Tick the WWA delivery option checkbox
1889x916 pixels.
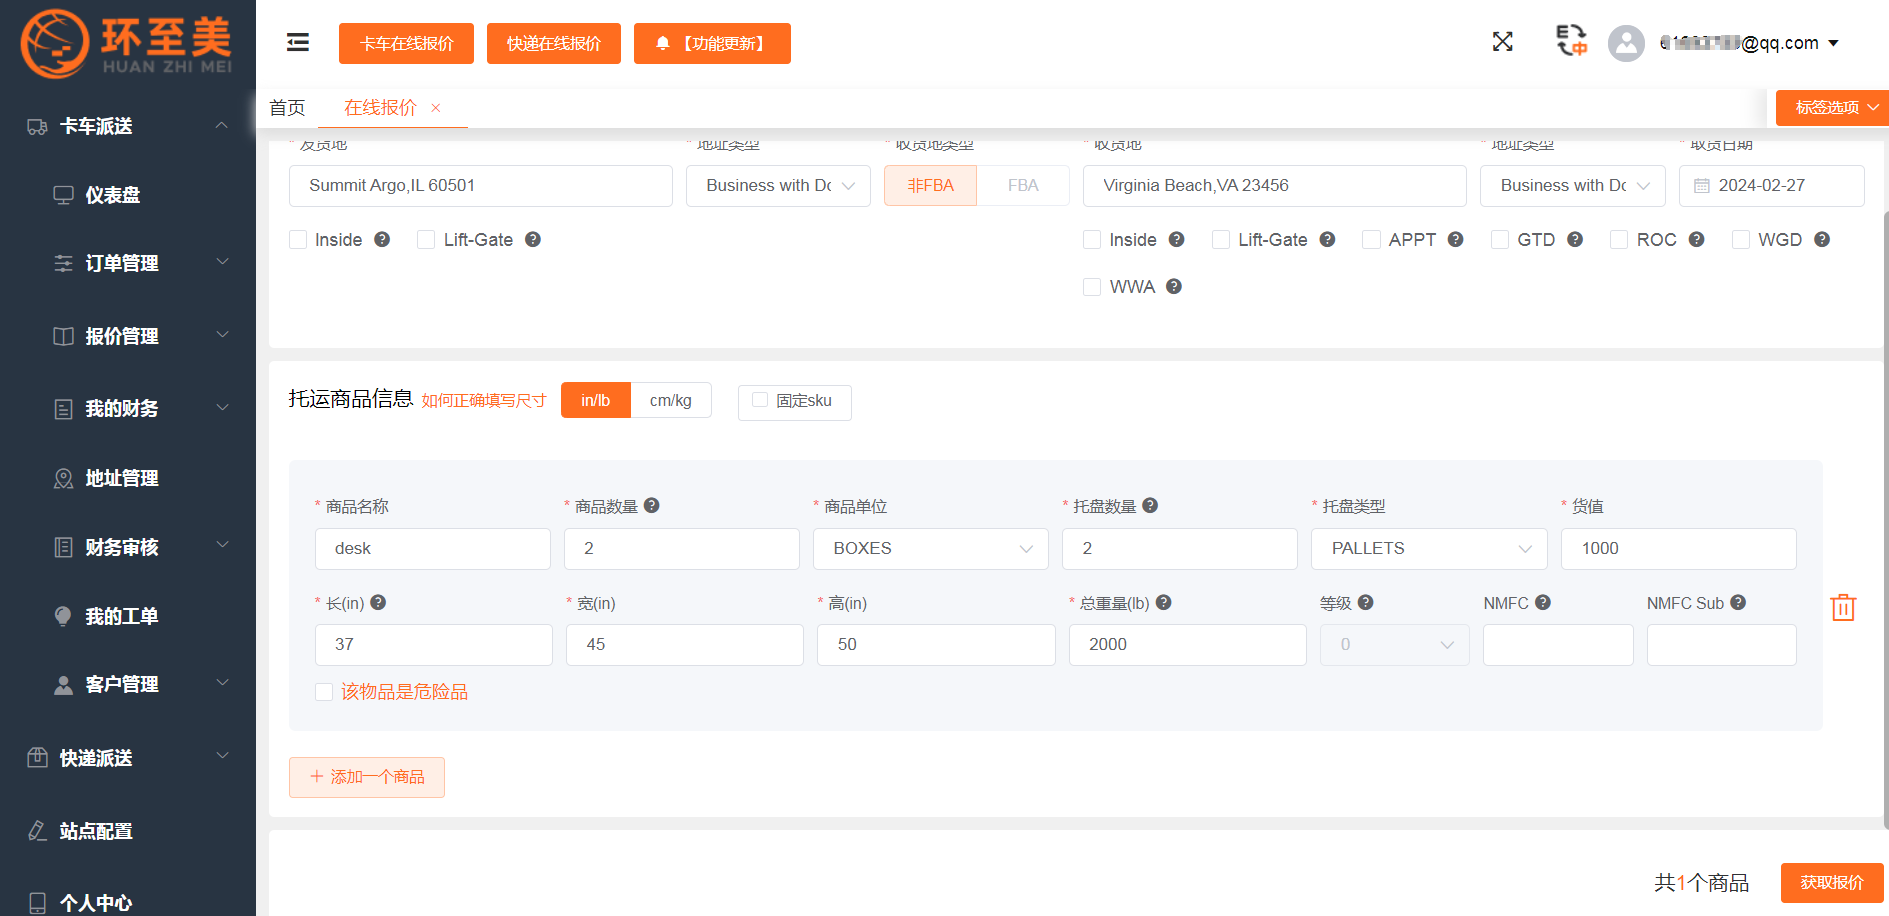1092,287
